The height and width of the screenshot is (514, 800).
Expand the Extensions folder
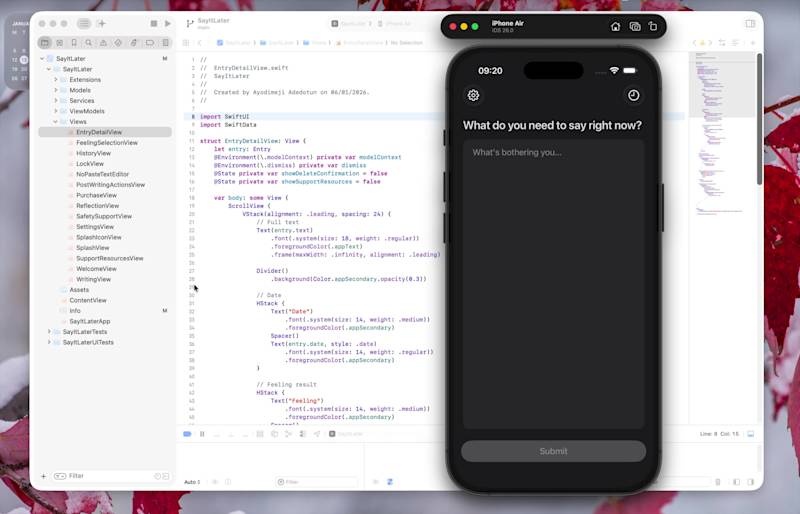(56, 80)
